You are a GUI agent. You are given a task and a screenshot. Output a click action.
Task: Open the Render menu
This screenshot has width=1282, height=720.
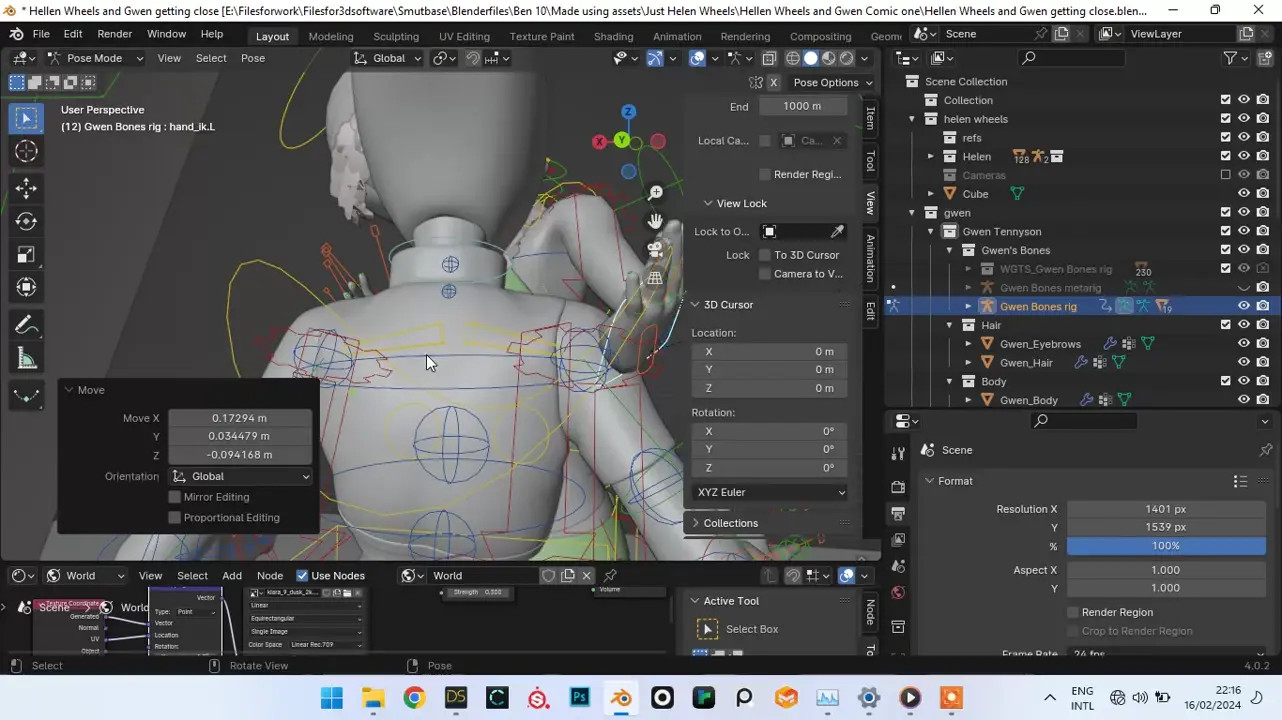tap(114, 34)
